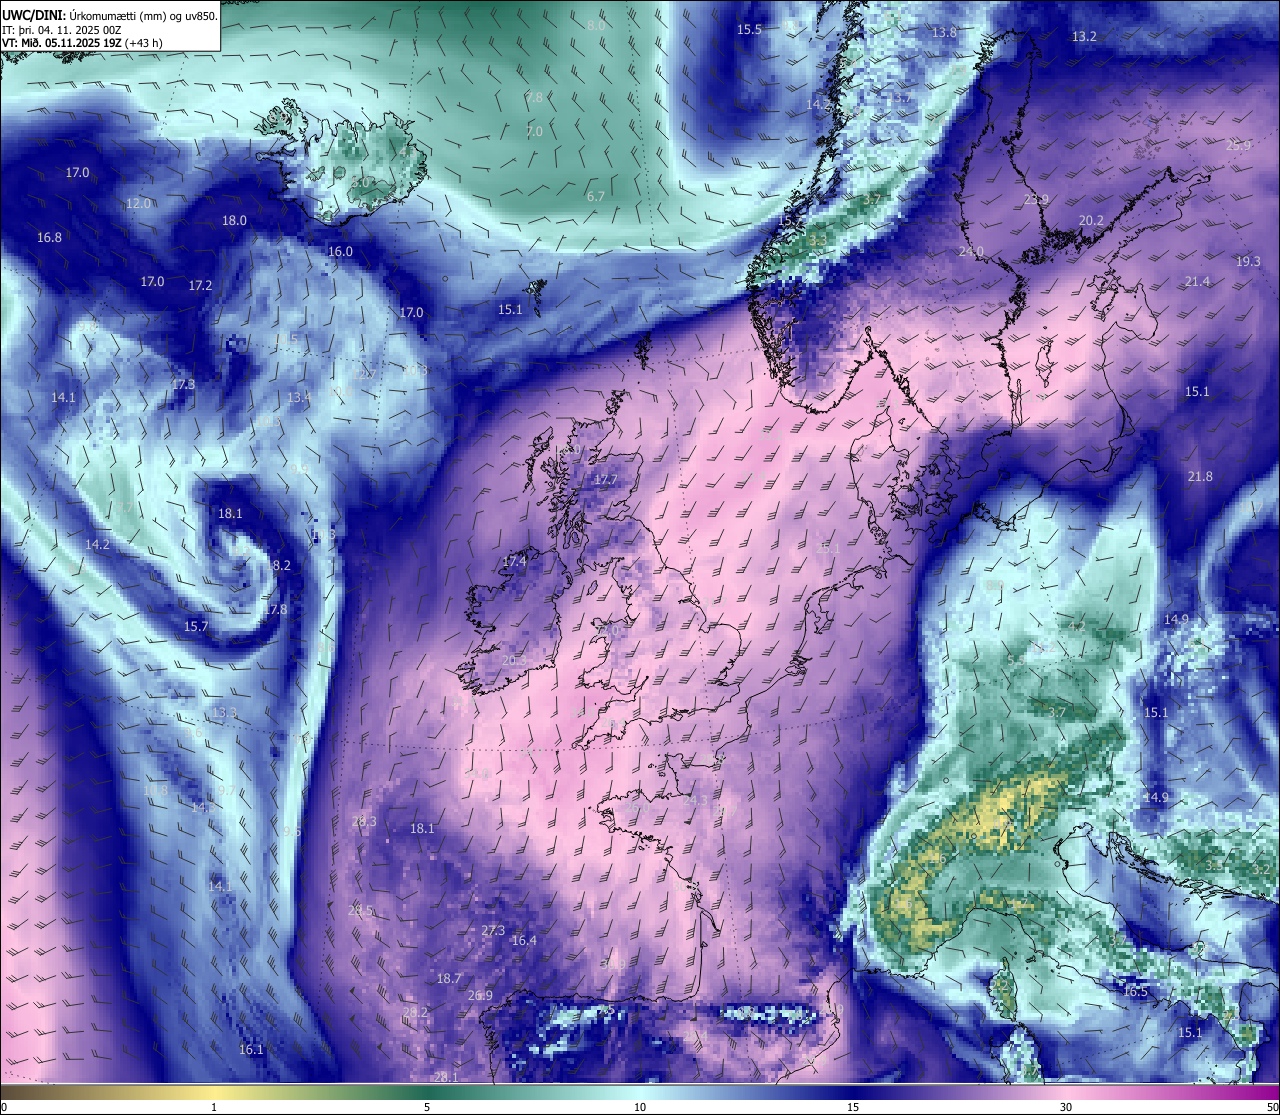Click the map value label "13.2"
Image resolution: width=1280 pixels, height=1115 pixels.
(x=1084, y=37)
